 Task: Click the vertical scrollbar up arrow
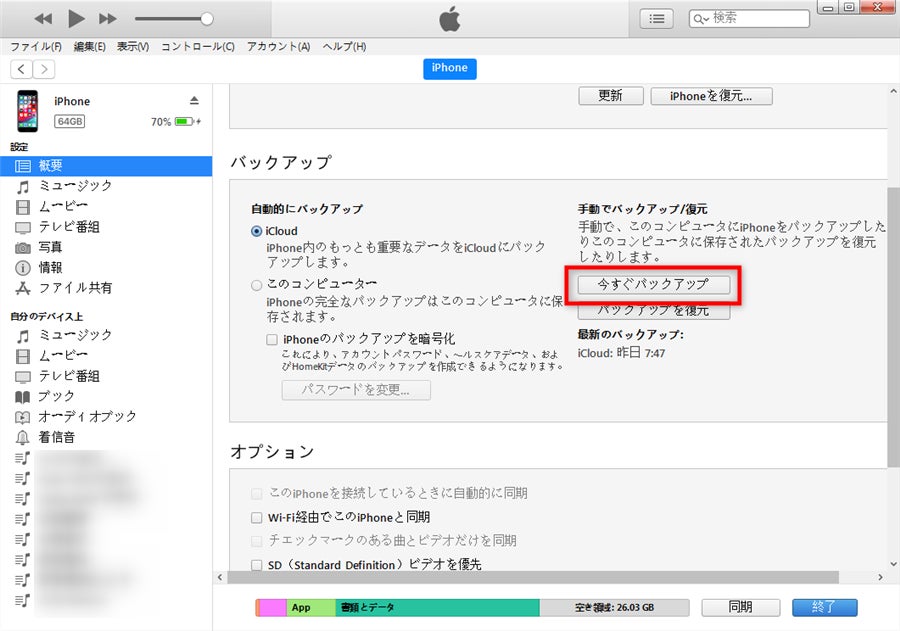[x=893, y=91]
